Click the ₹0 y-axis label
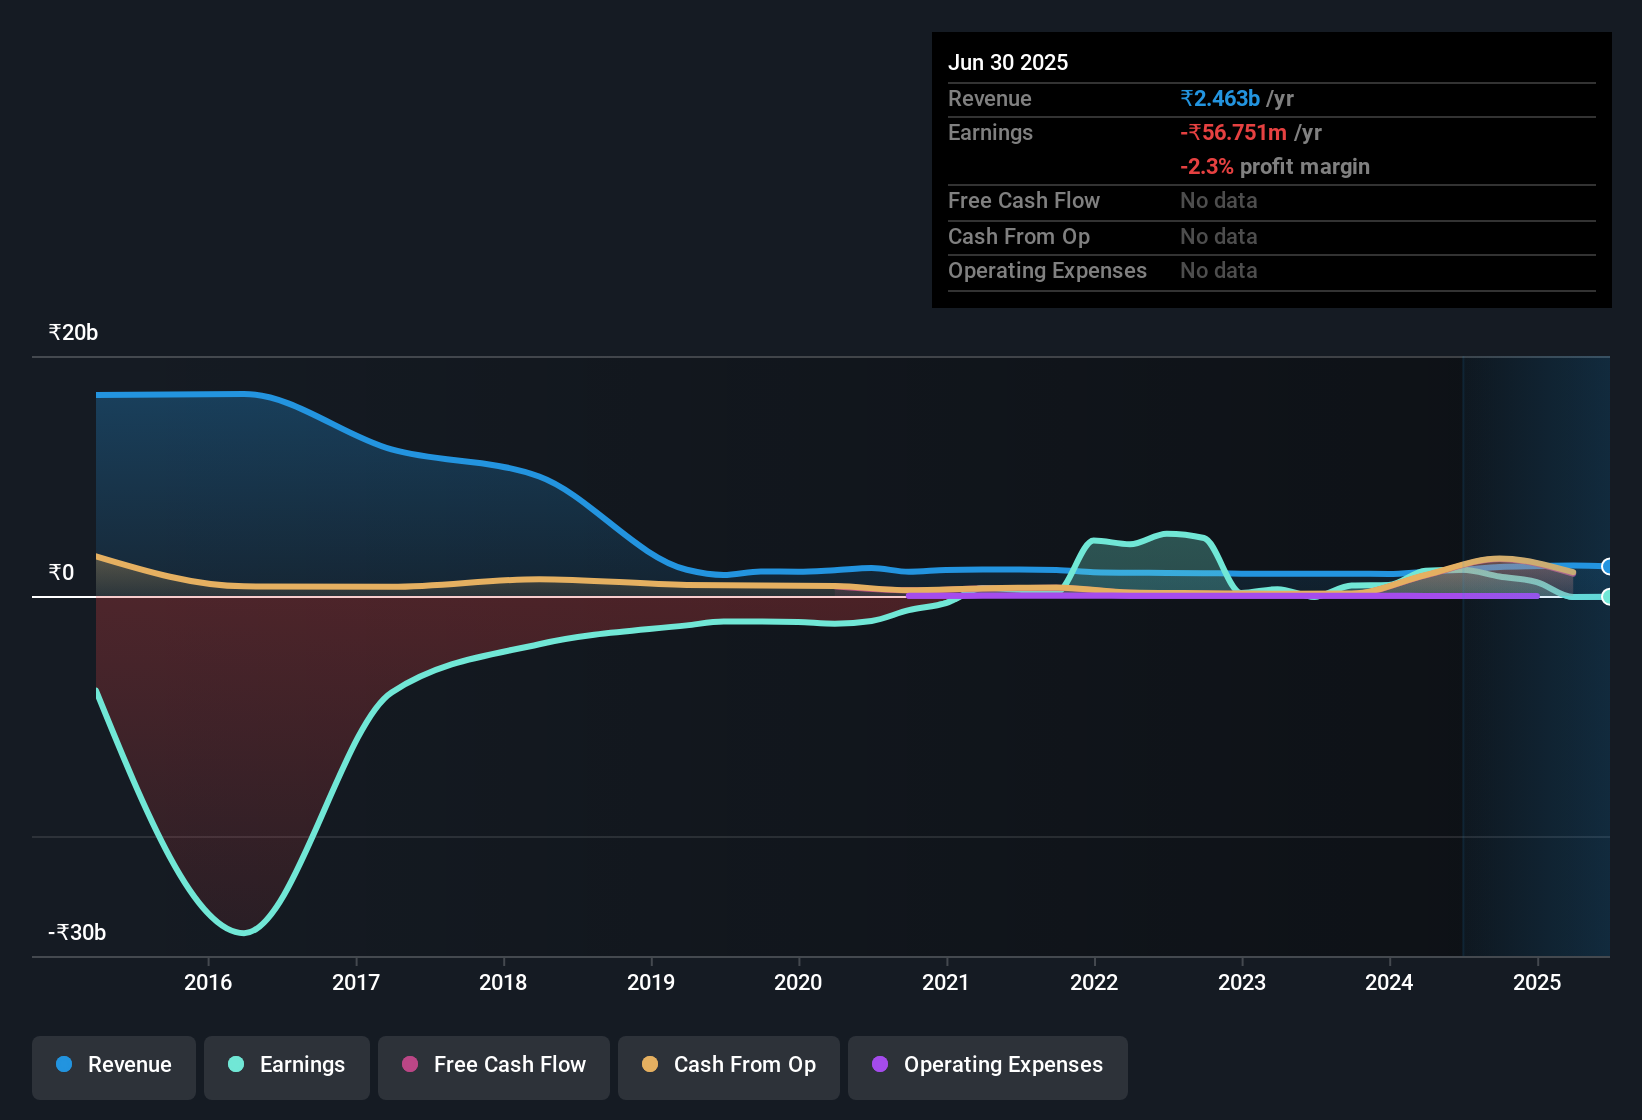Viewport: 1642px width, 1120px height. click(61, 573)
